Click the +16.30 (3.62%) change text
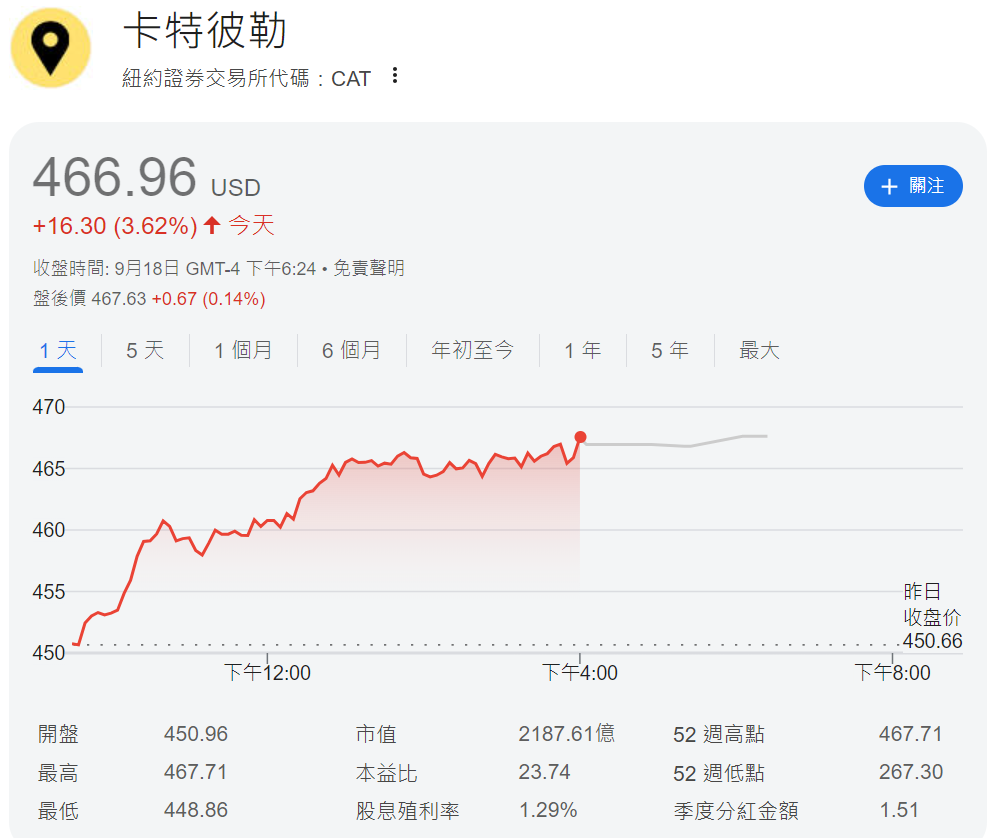 (x=115, y=226)
